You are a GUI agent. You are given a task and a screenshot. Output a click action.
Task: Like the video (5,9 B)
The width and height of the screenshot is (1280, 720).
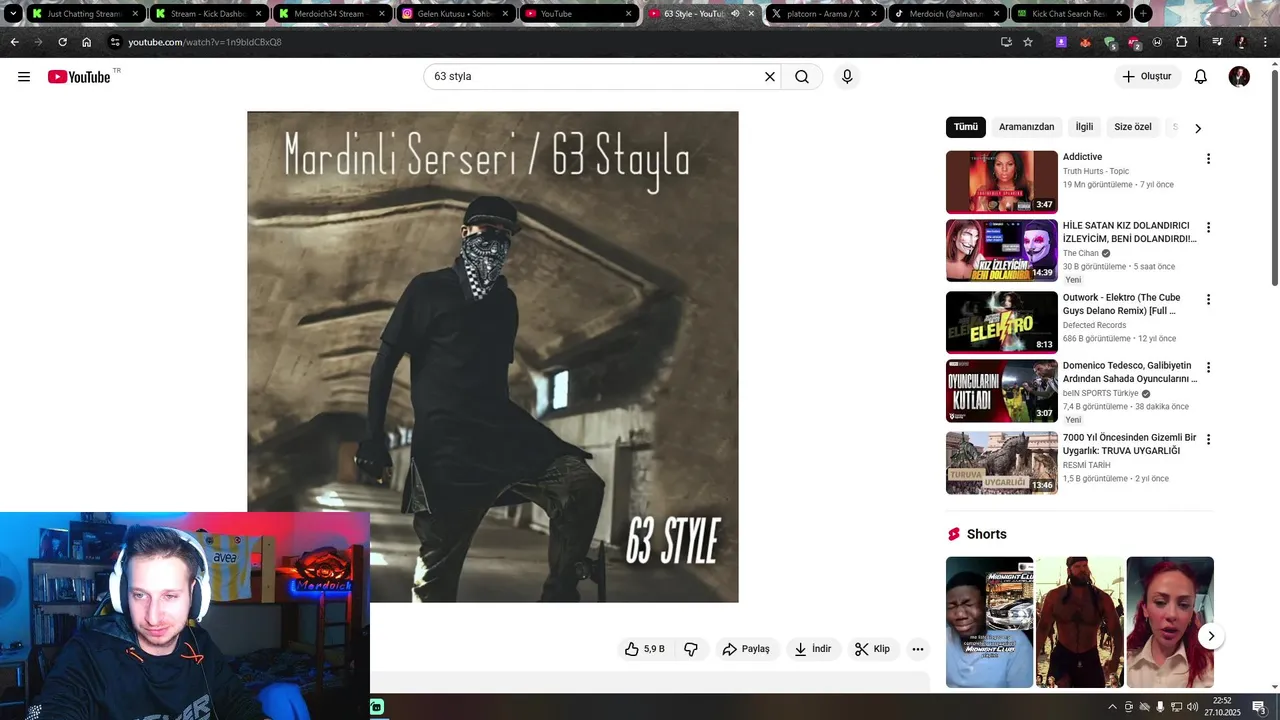(x=644, y=649)
